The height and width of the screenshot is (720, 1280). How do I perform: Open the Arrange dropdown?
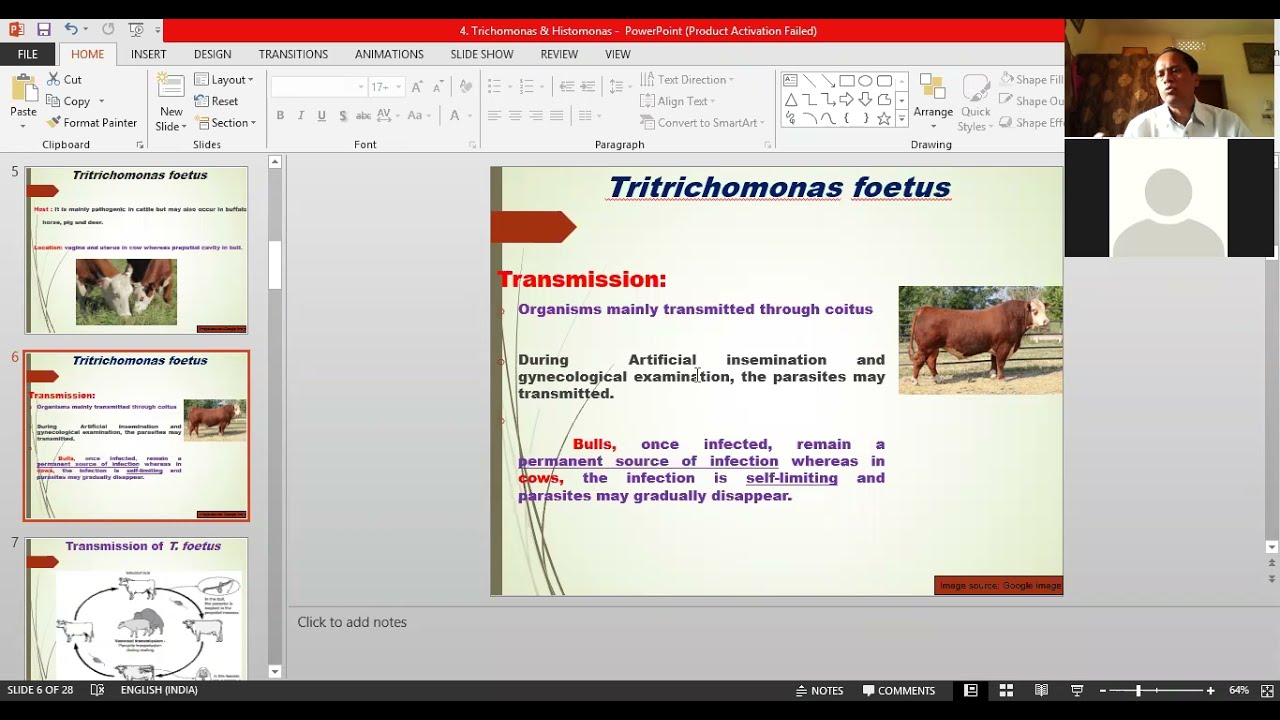tap(933, 102)
